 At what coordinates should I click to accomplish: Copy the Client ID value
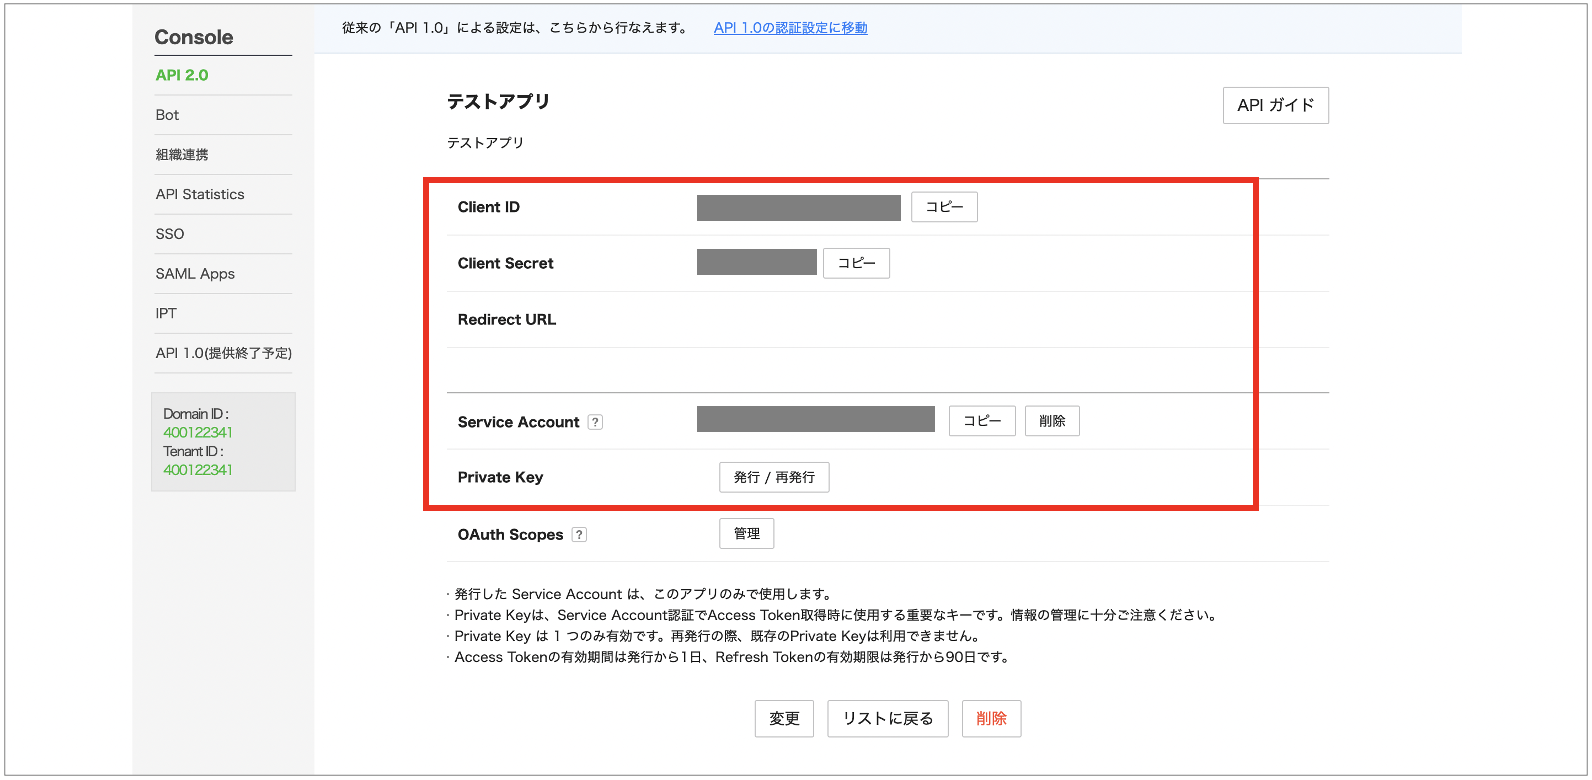point(944,207)
